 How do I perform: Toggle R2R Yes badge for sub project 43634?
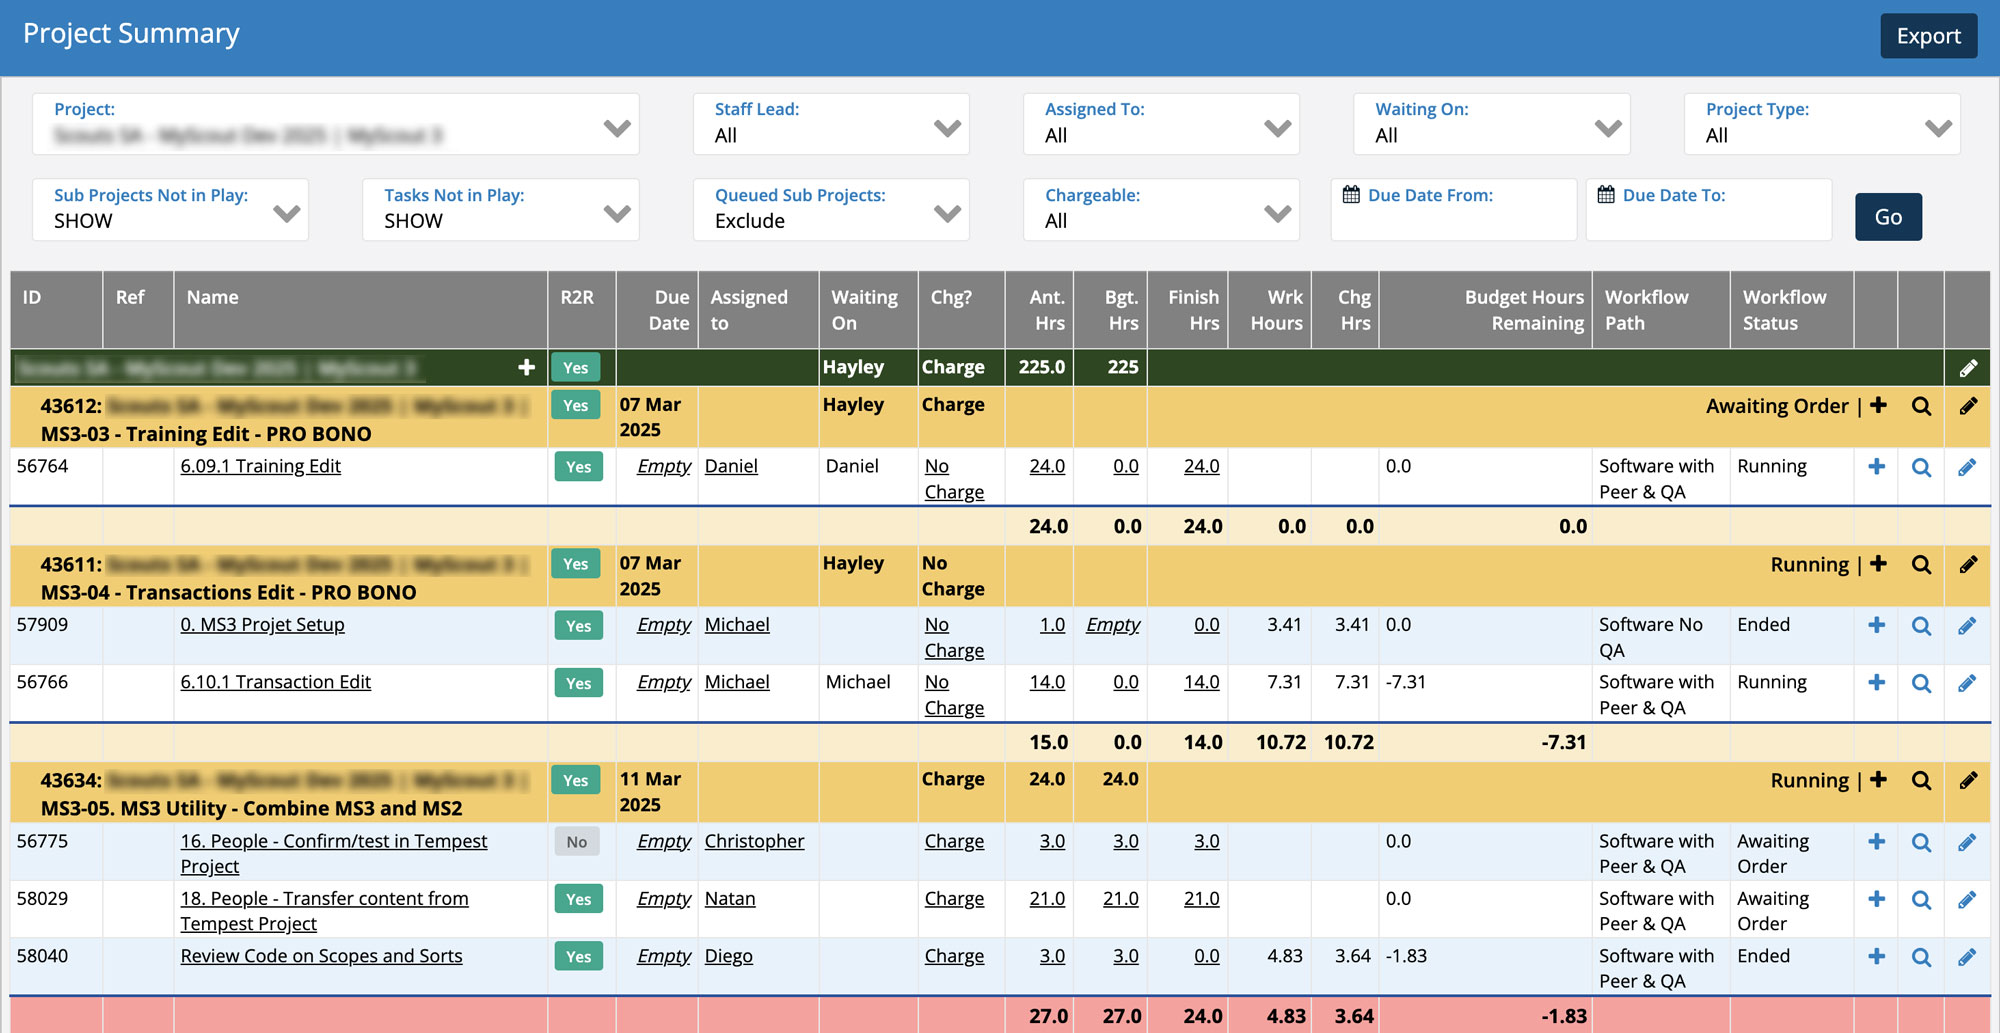576,780
